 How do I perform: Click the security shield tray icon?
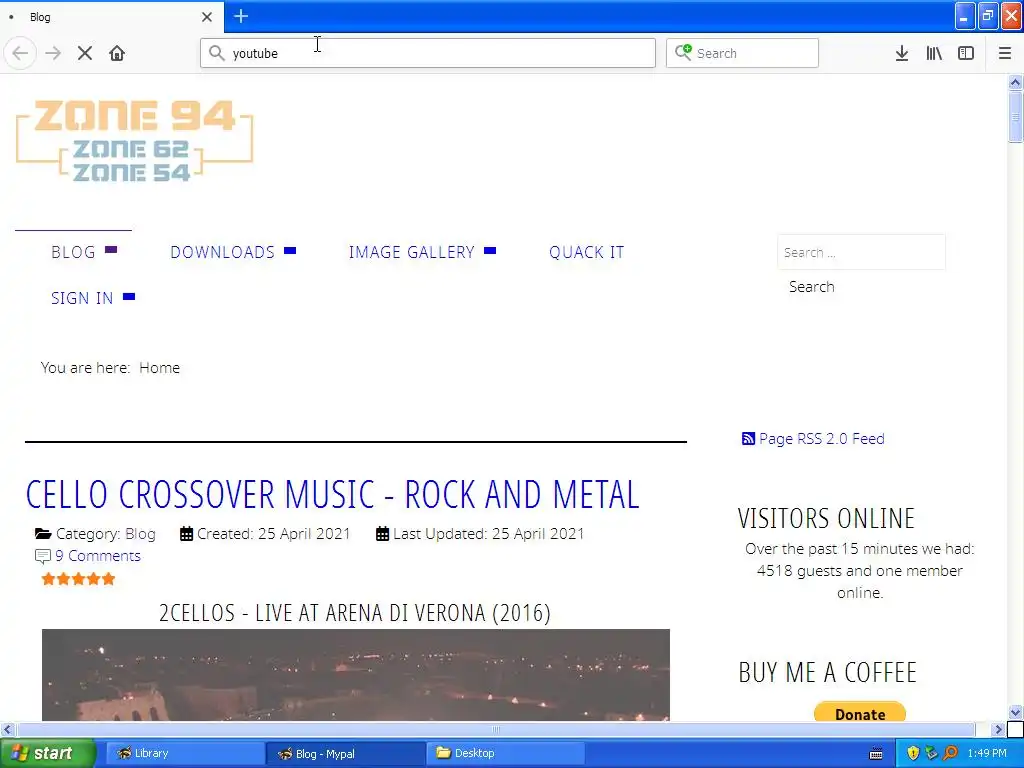point(913,753)
